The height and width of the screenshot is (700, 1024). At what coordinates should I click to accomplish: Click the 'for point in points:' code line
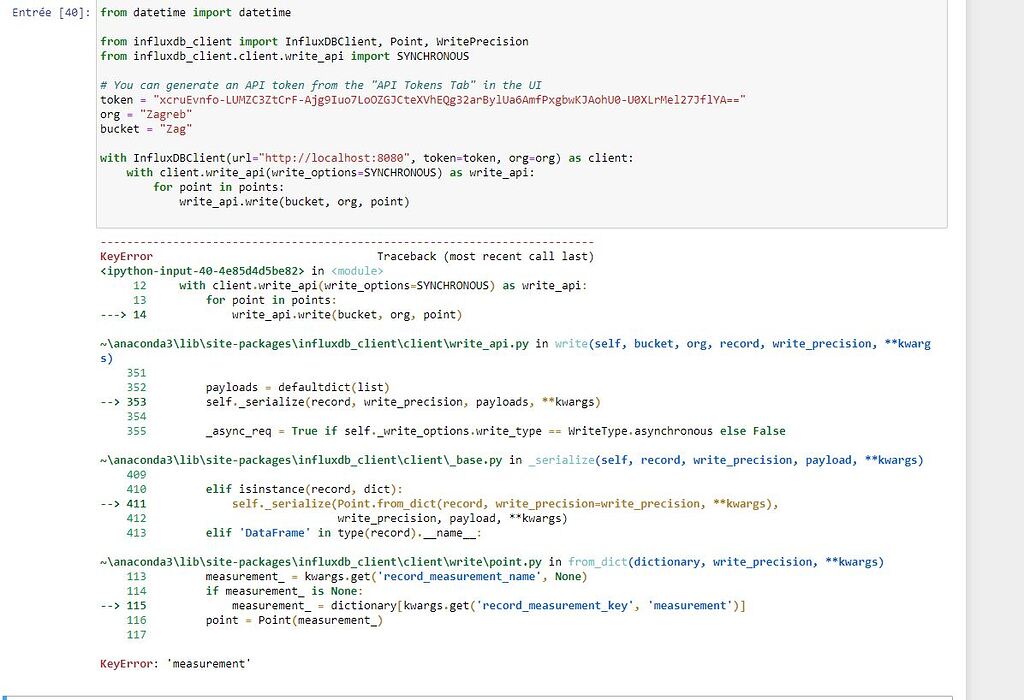click(218, 187)
